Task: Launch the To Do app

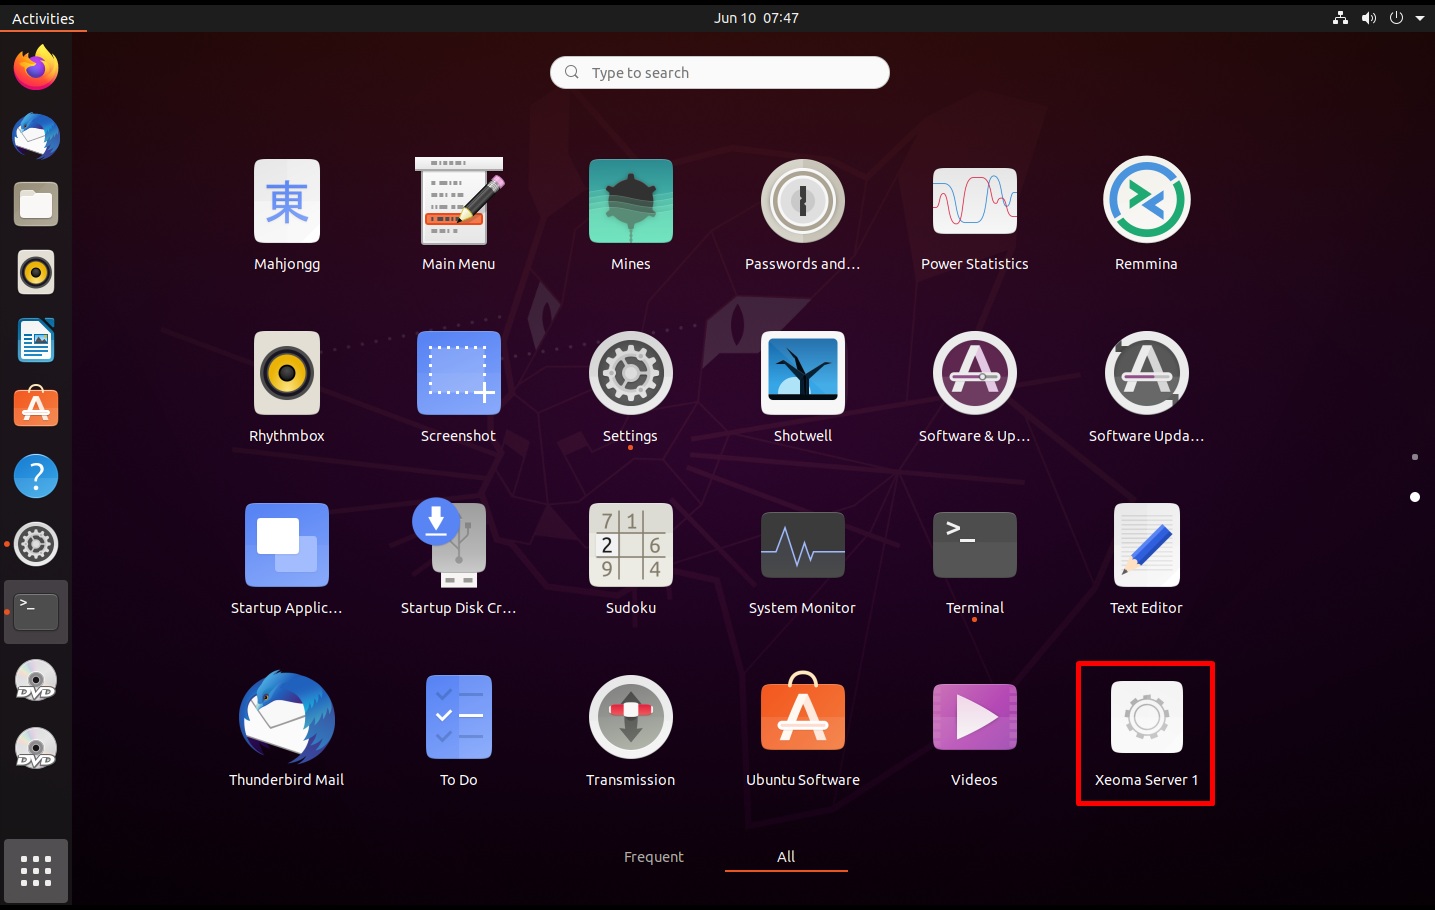Action: [x=459, y=730]
